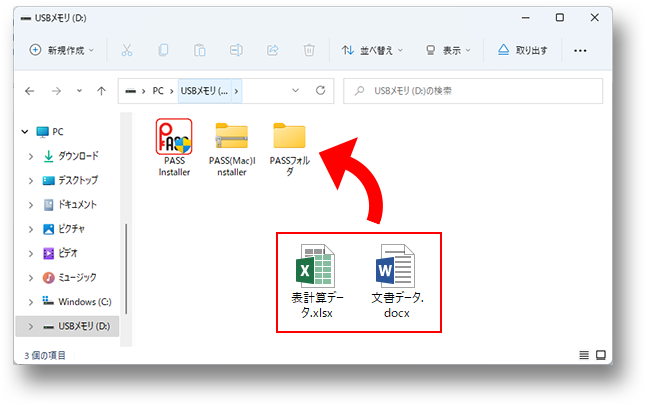Focus the USBメモリ (D:)の検索 search field
The height and width of the screenshot is (406, 647).
point(473,91)
